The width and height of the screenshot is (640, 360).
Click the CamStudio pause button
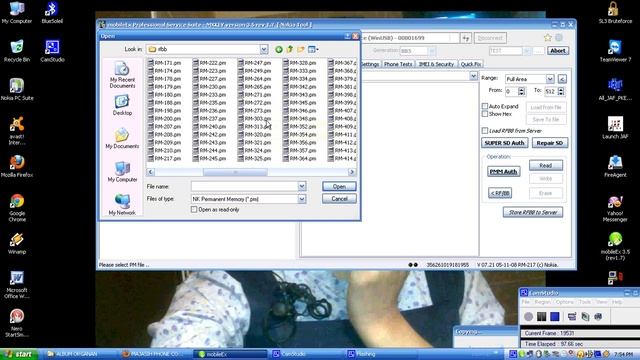pyautogui.click(x=542, y=316)
